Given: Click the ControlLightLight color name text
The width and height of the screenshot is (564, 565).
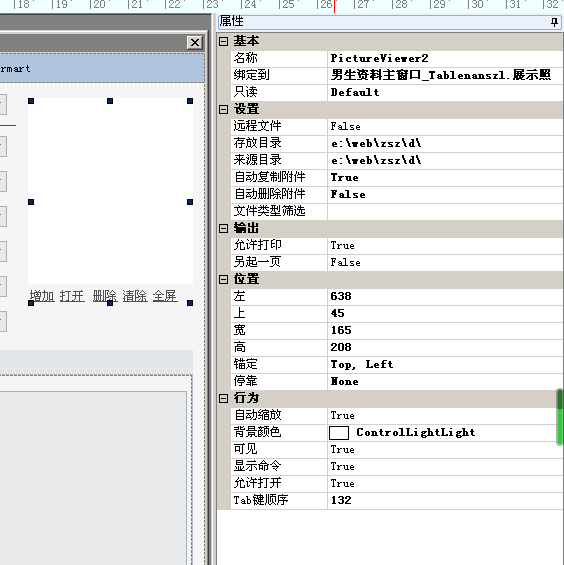Looking at the screenshot, I should point(416,432).
